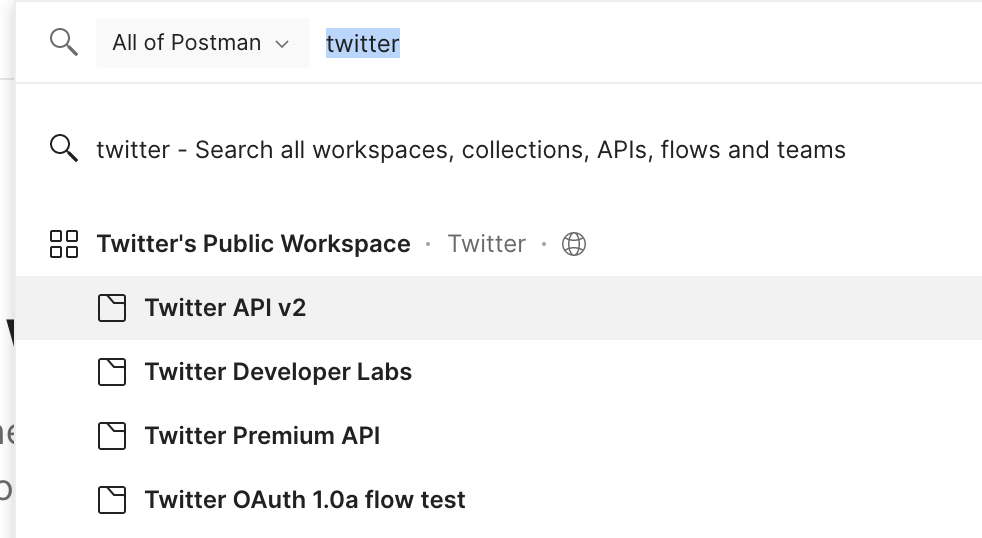Open the Twitter API v2 collection
Image resolution: width=982 pixels, height=538 pixels.
pos(225,308)
